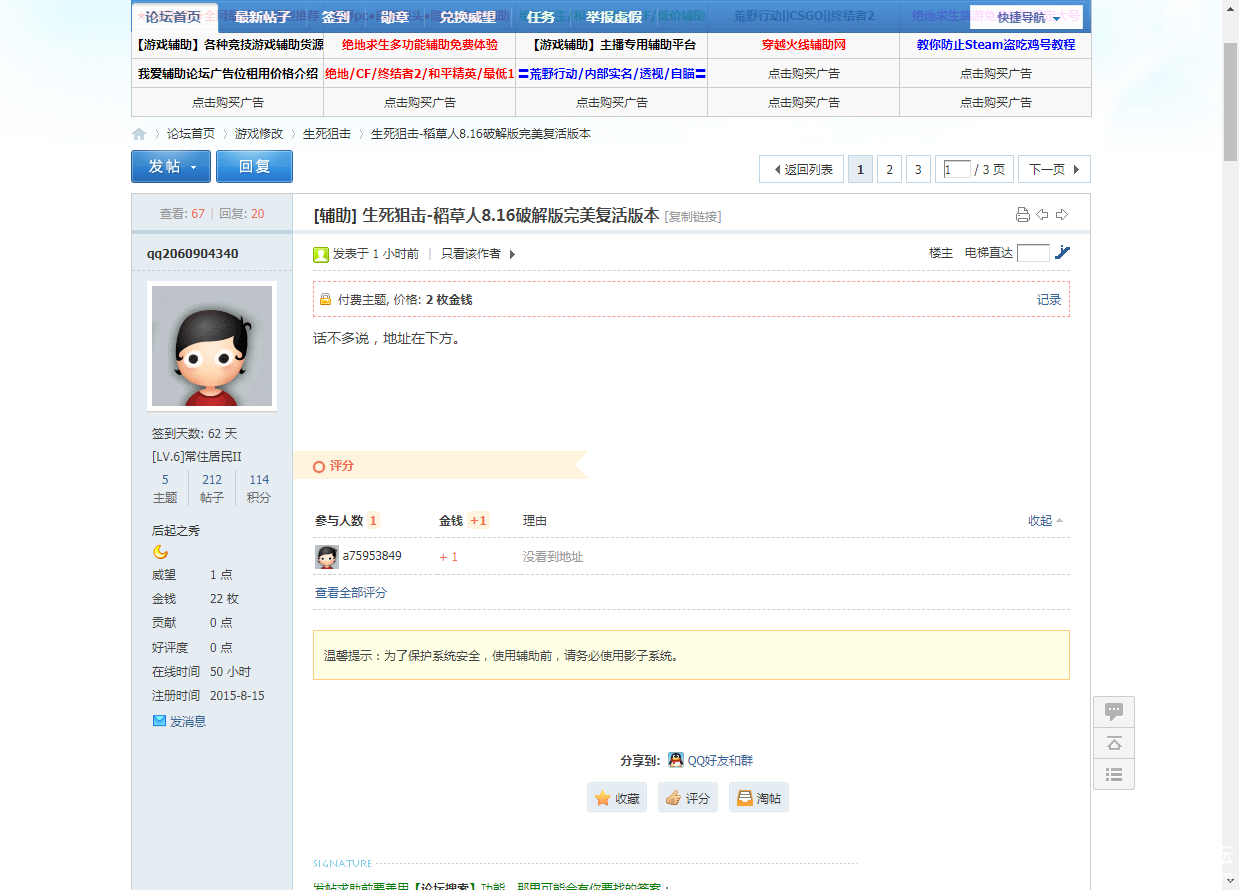Open the 发帖 dropdown button
The image size is (1239, 890).
171,167
